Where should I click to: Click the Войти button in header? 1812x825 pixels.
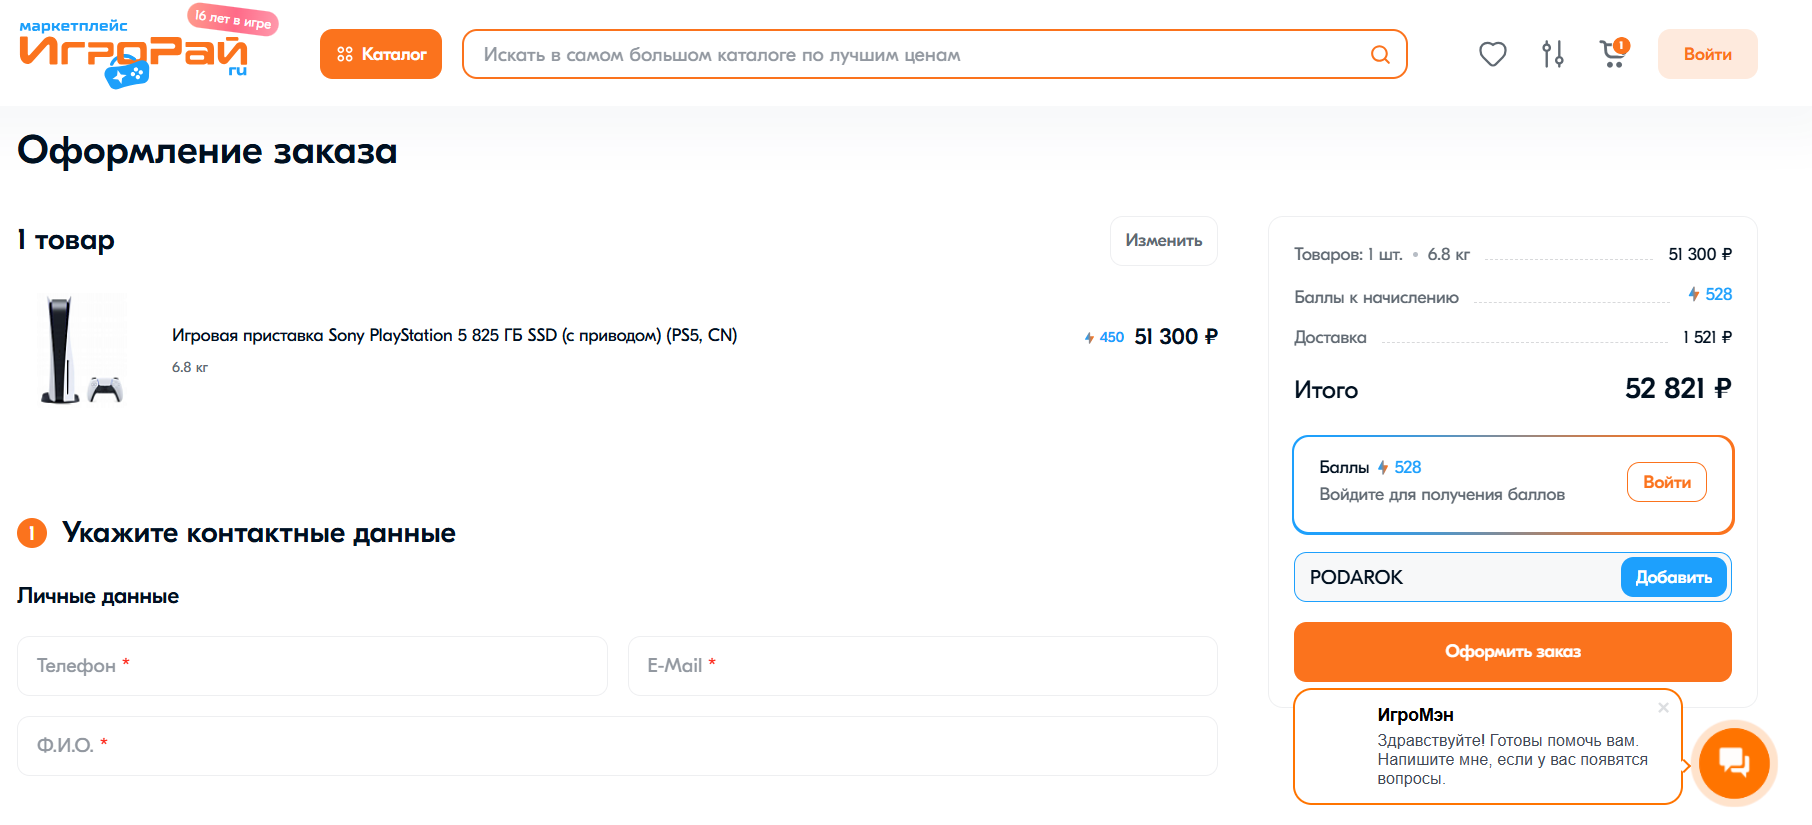(1707, 54)
